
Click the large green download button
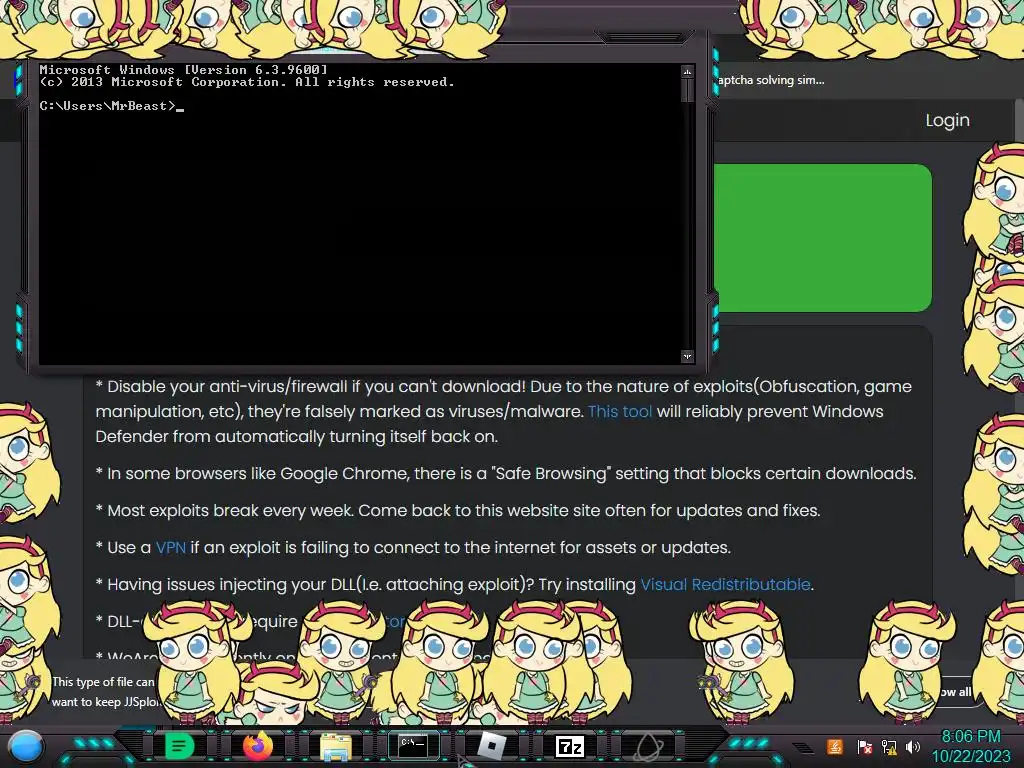tap(822, 238)
